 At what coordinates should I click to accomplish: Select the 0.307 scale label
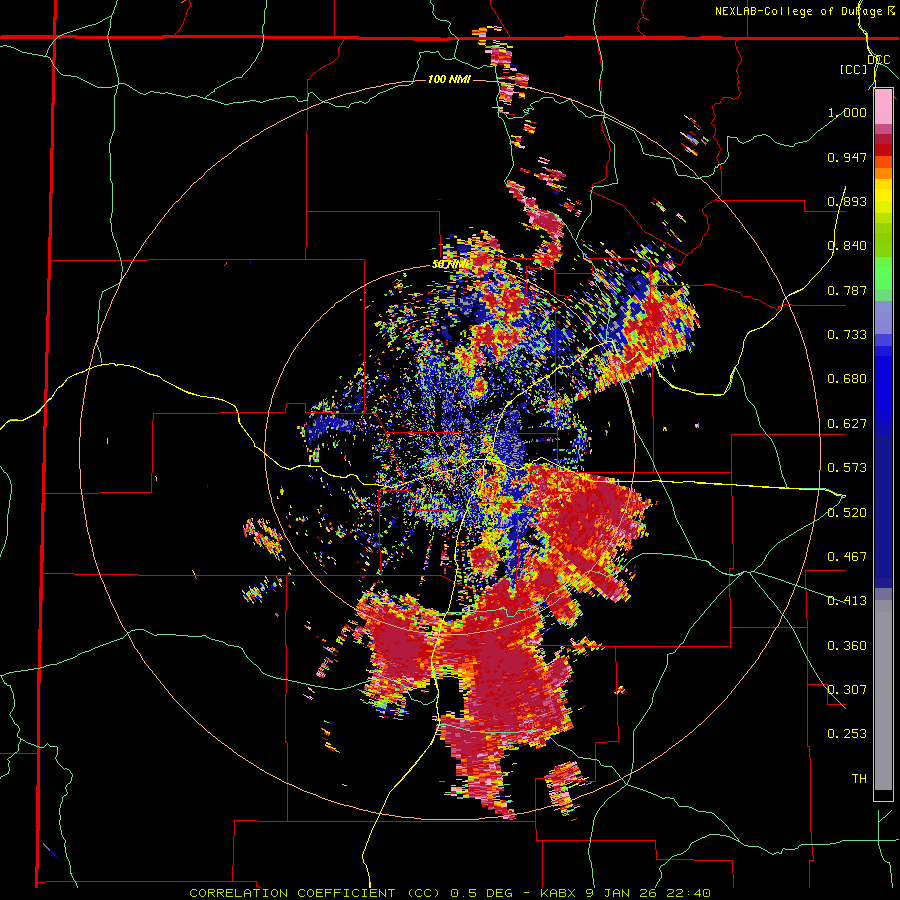847,690
